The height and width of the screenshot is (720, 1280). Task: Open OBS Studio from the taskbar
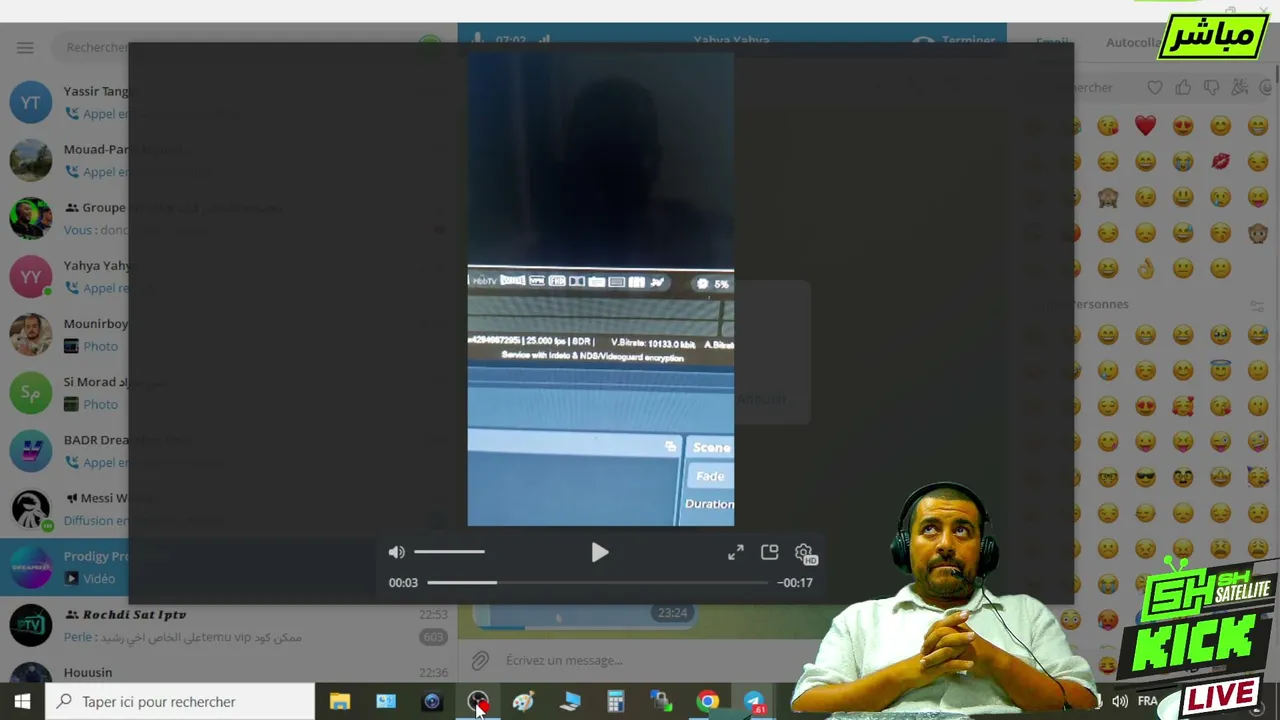pos(477,701)
